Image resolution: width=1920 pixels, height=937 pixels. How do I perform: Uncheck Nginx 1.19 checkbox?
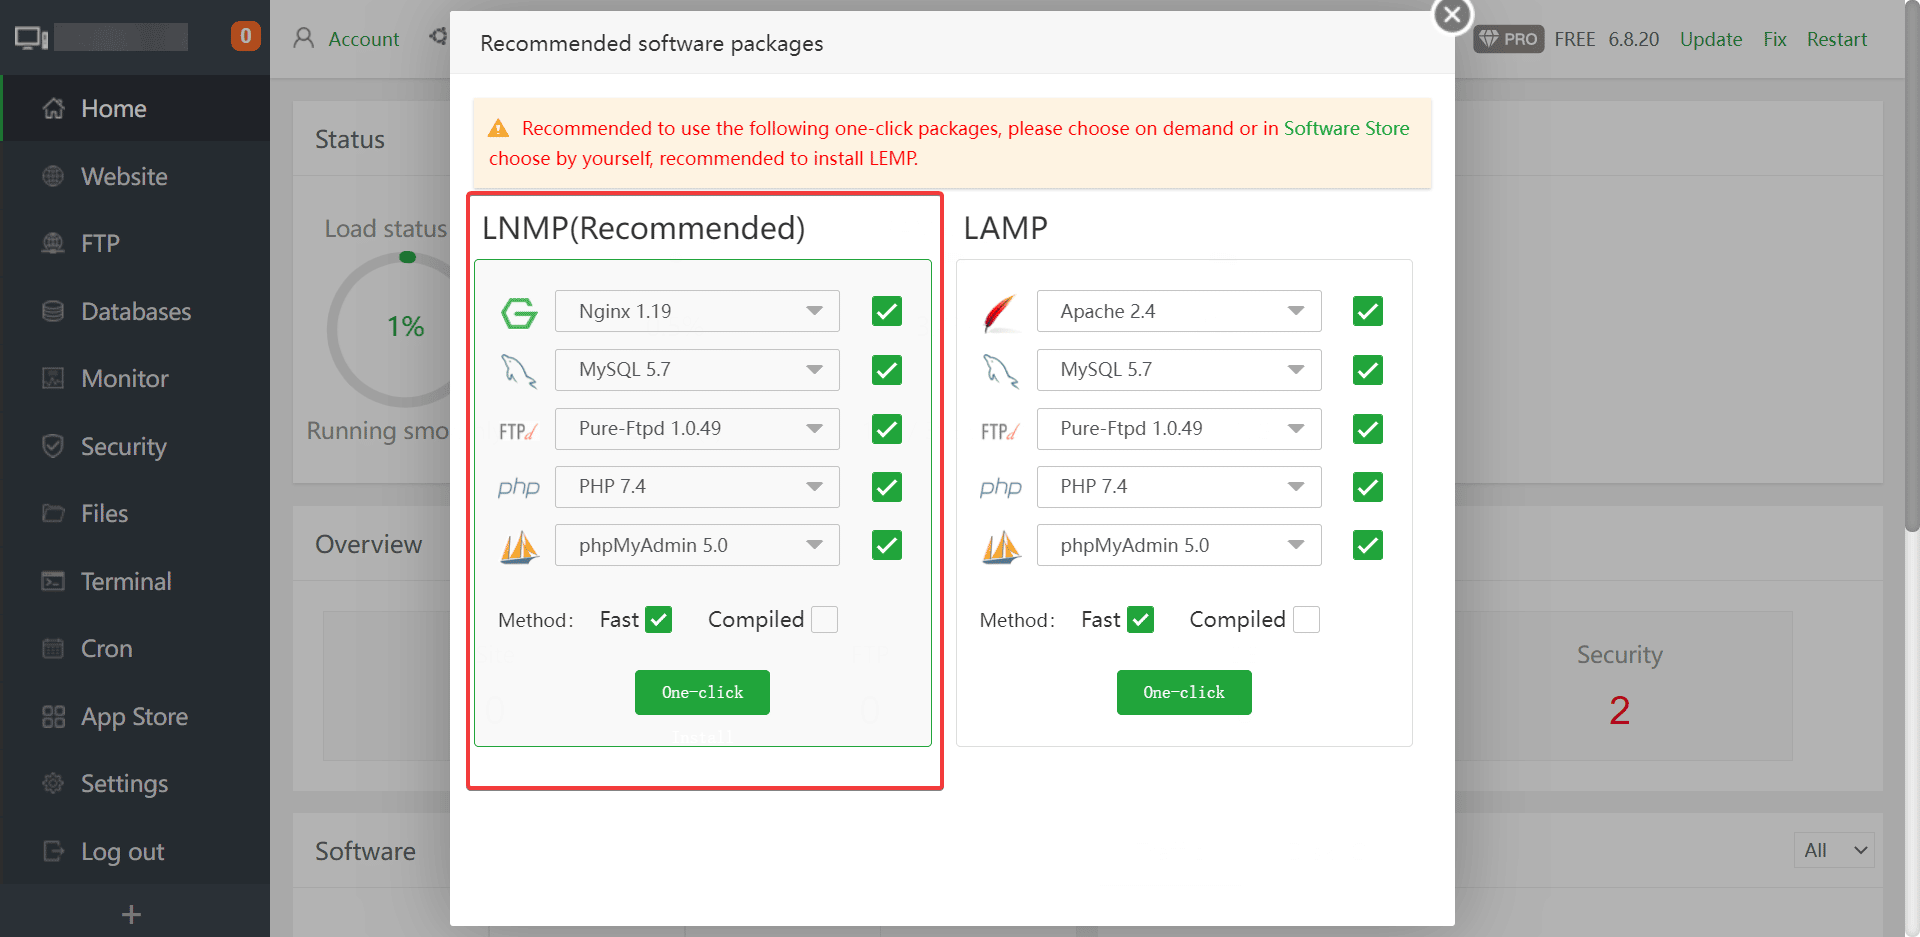[x=887, y=311]
